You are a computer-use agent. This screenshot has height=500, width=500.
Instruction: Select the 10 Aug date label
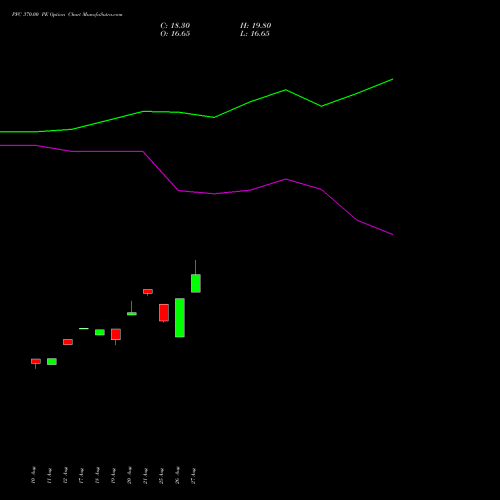(33, 475)
